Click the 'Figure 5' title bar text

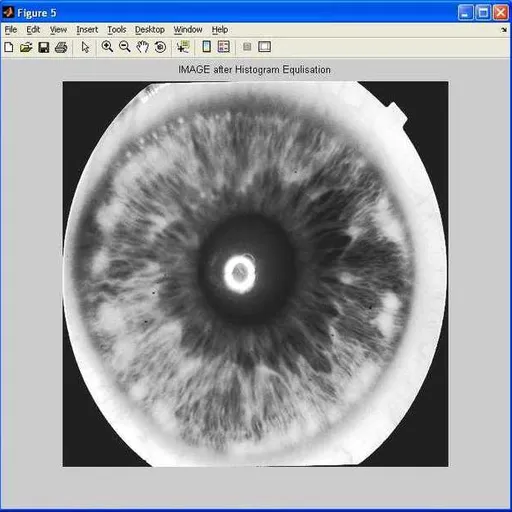pos(37,13)
